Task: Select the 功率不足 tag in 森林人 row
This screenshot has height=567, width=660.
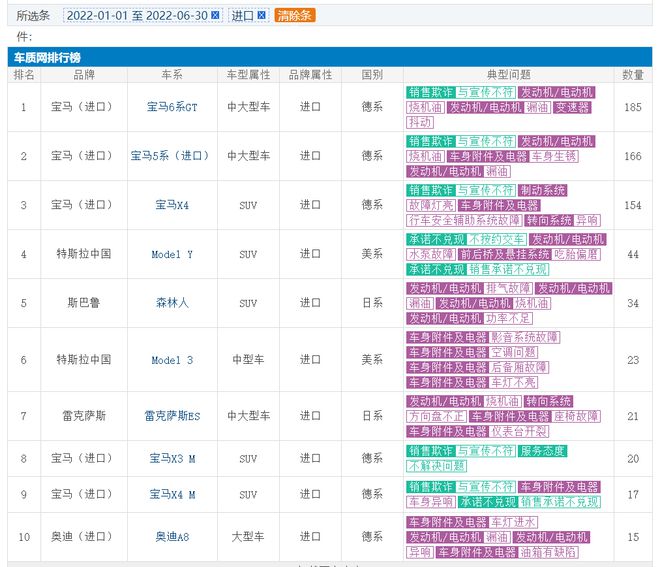Action: pyautogui.click(x=508, y=318)
